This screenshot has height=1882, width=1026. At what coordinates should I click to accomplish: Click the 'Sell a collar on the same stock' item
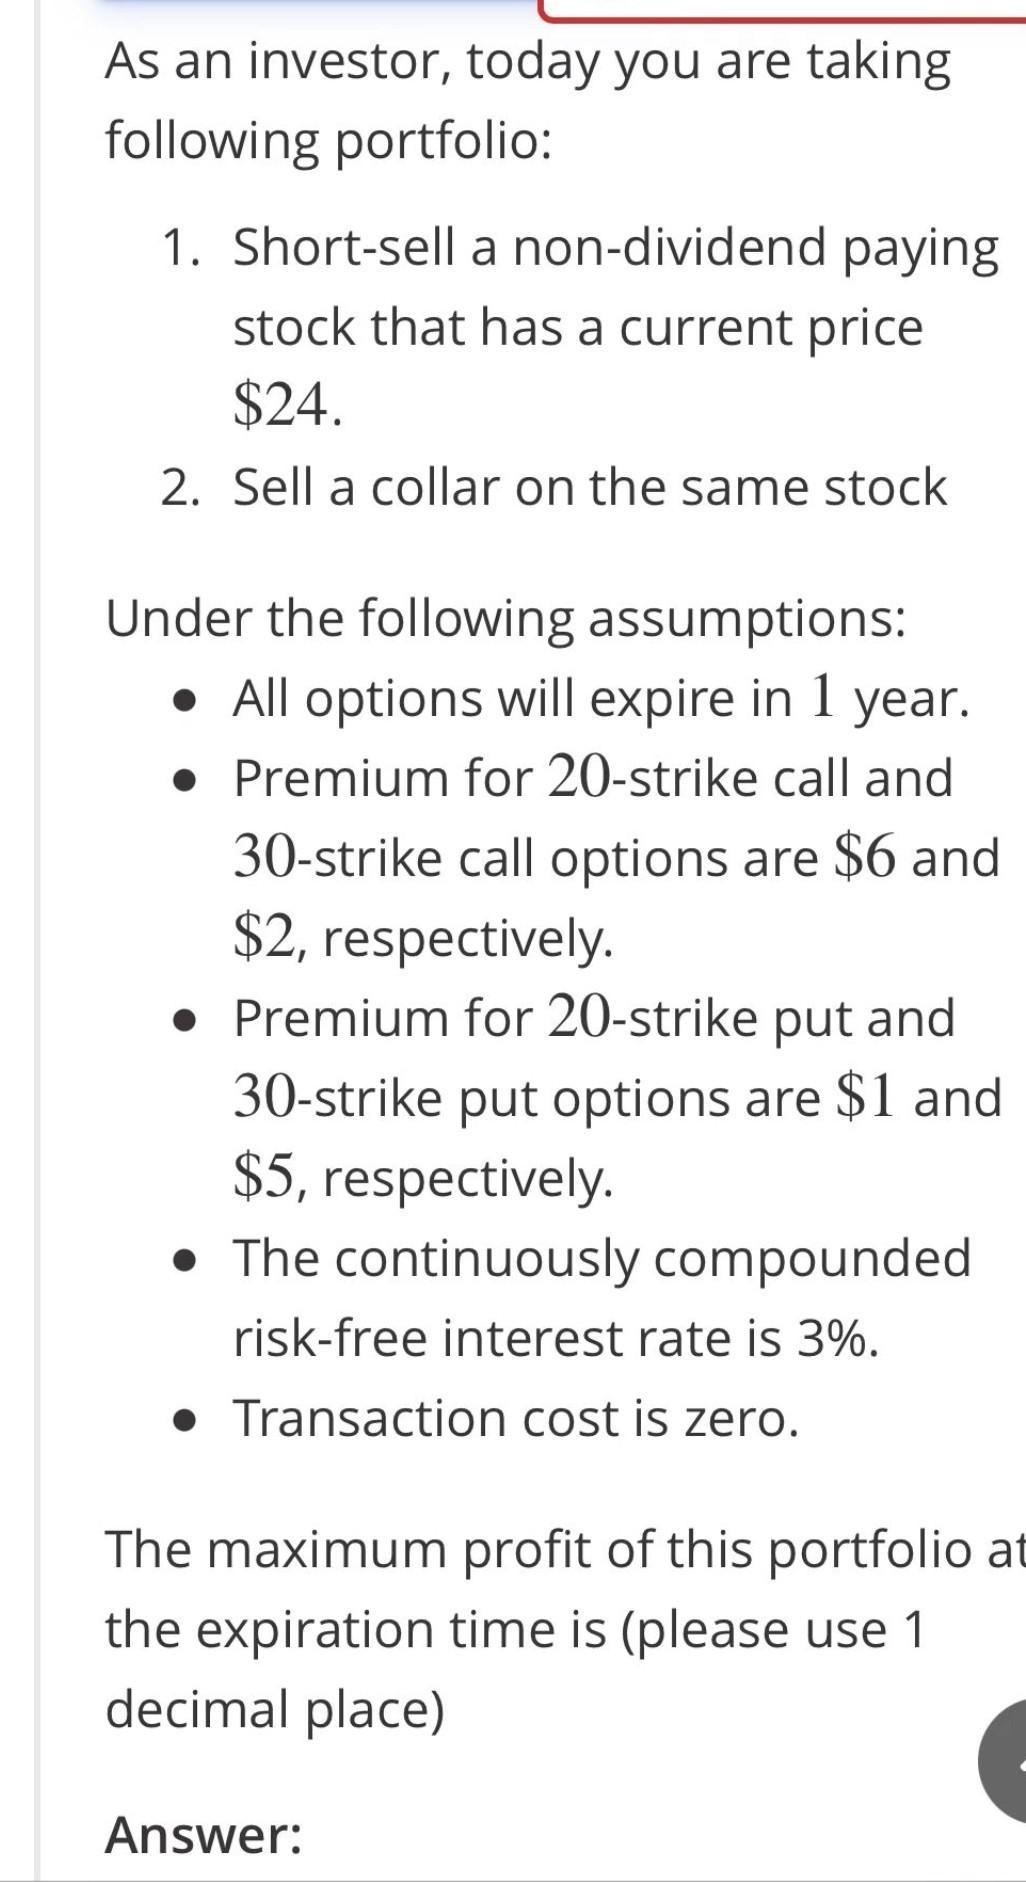(590, 488)
